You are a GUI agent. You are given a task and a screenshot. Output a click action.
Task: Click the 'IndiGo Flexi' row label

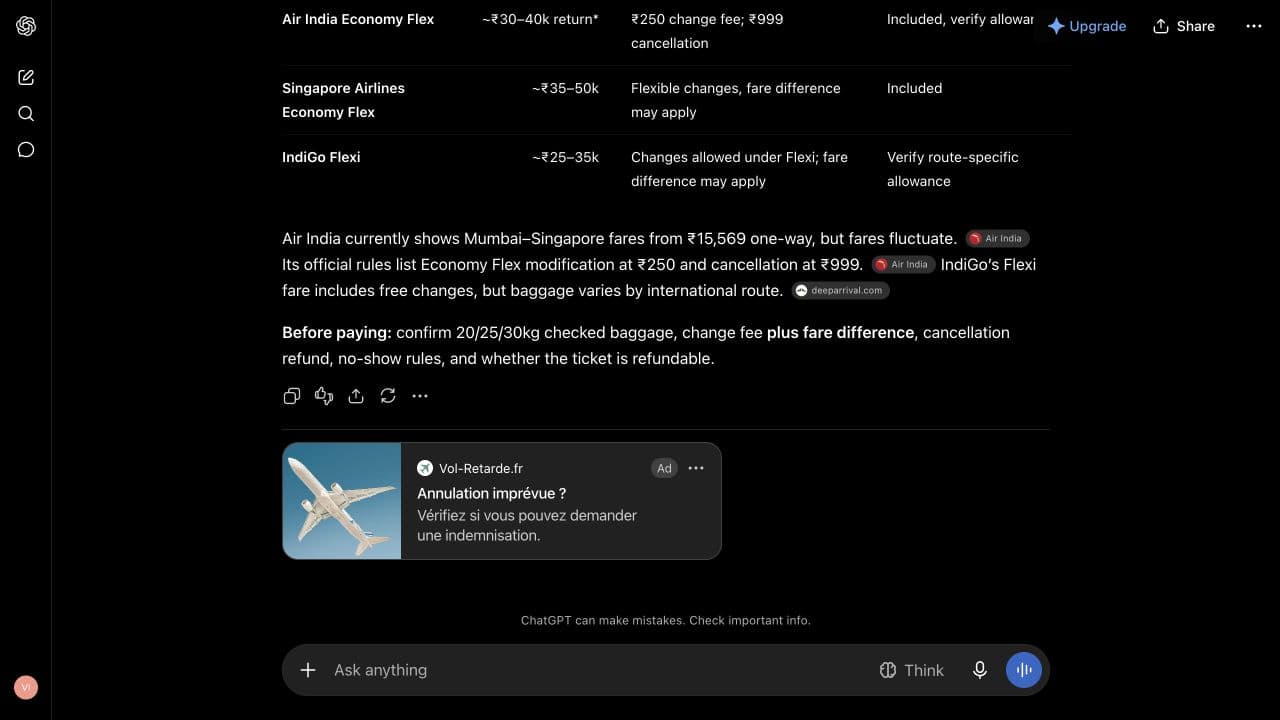(x=321, y=157)
